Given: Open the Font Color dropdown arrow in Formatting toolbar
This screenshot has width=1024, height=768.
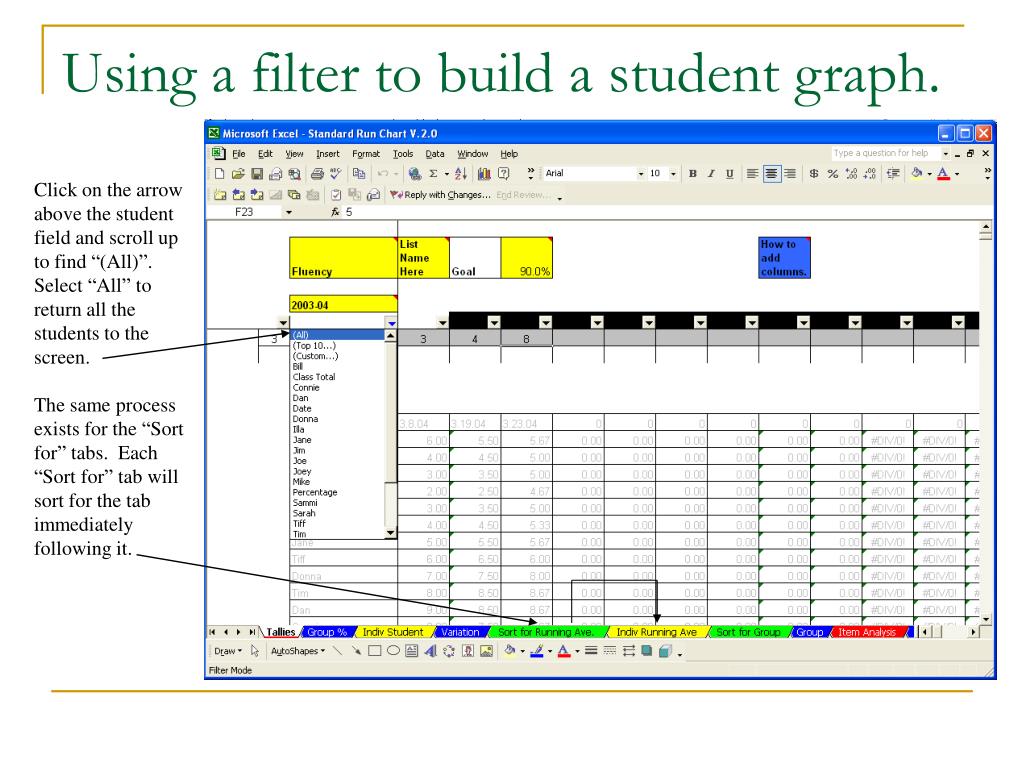Looking at the screenshot, I should click(957, 174).
